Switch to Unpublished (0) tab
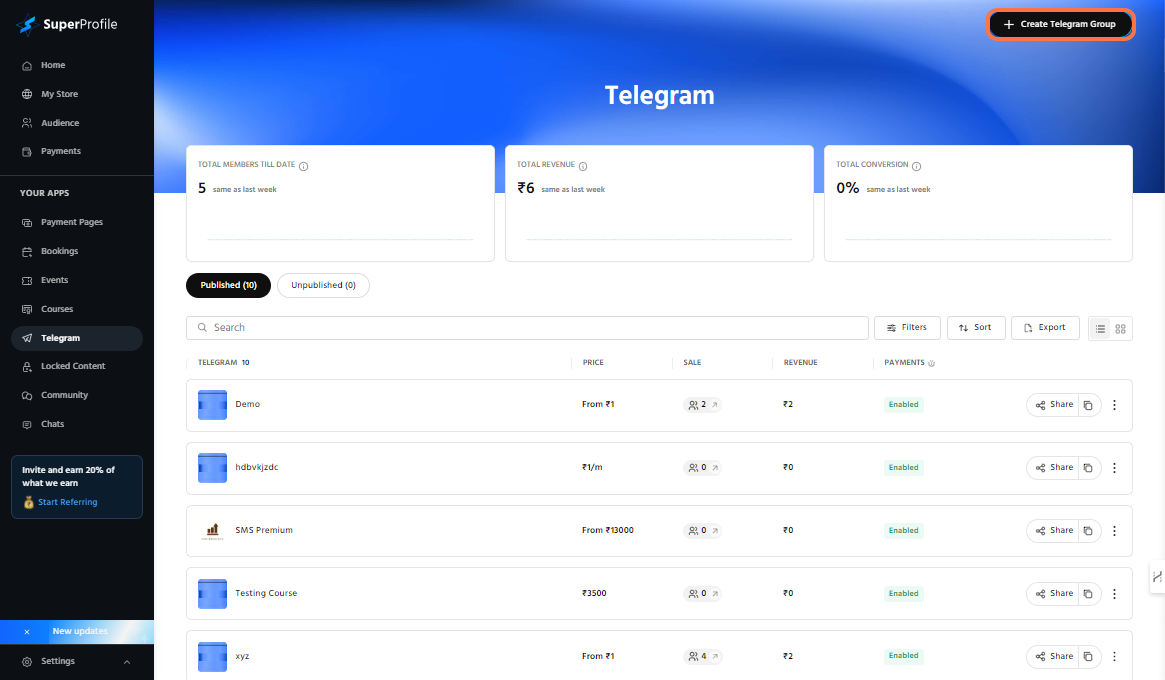The height and width of the screenshot is (680, 1165). click(x=323, y=285)
